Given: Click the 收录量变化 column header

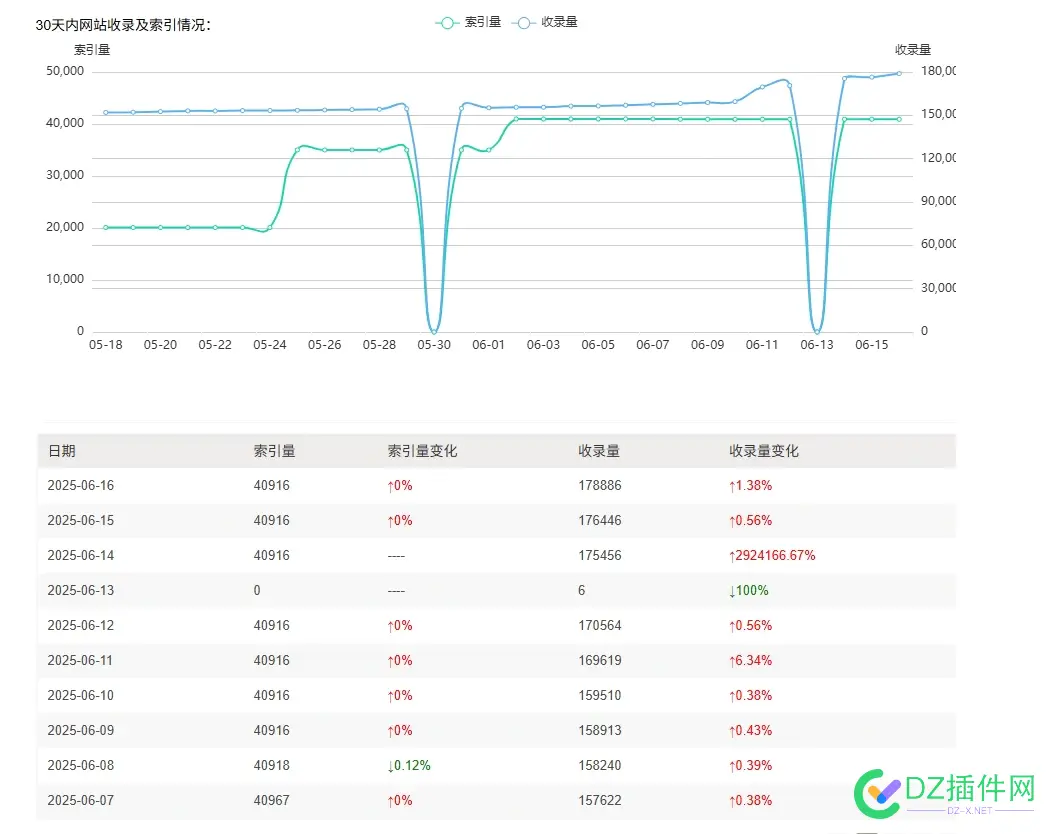Looking at the screenshot, I should tap(764, 451).
